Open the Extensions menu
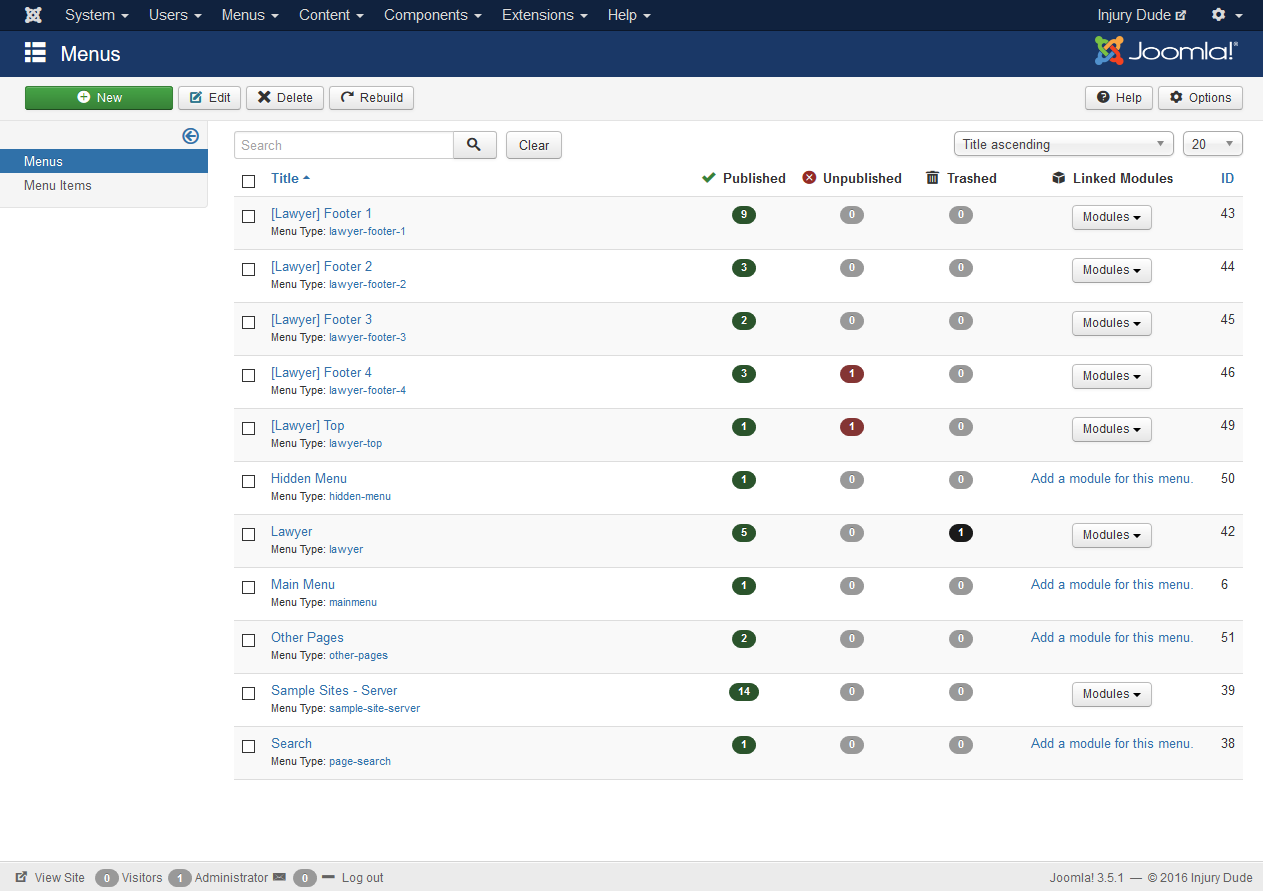 [x=544, y=15]
